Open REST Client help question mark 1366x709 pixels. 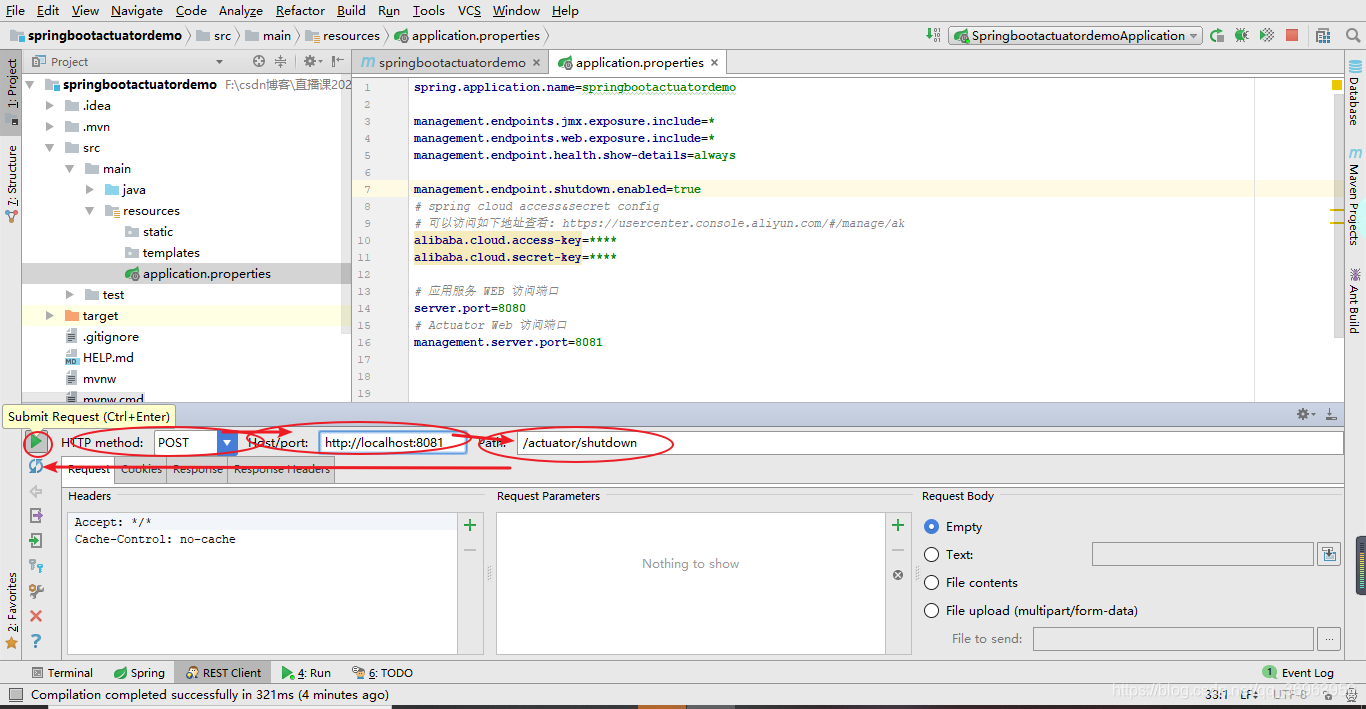pyautogui.click(x=36, y=641)
